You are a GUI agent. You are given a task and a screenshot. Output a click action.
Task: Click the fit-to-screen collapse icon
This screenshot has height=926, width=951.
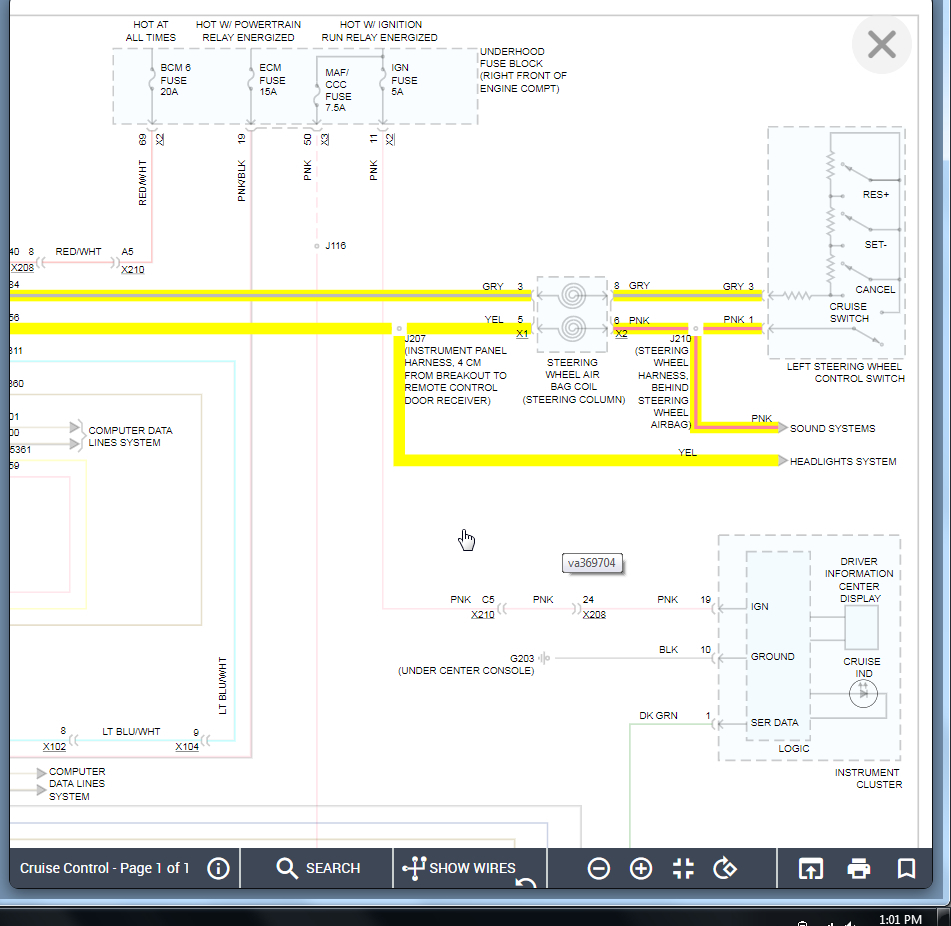[x=683, y=868]
